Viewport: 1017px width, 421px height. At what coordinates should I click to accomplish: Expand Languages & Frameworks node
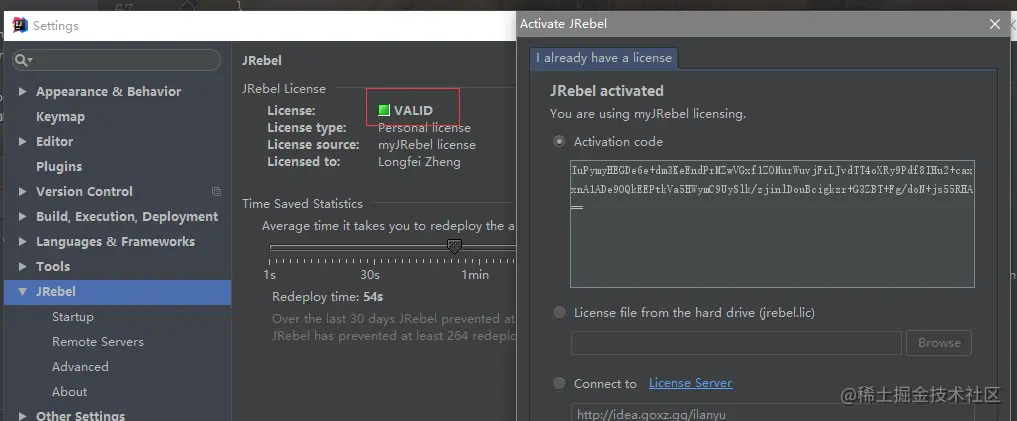point(23,241)
